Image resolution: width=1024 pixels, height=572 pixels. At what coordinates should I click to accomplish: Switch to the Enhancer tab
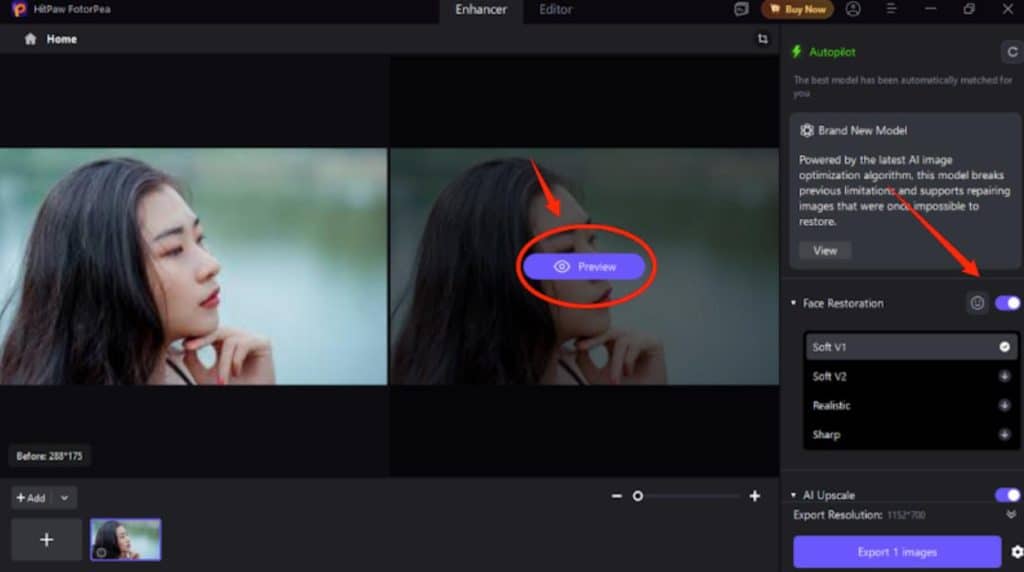[481, 10]
